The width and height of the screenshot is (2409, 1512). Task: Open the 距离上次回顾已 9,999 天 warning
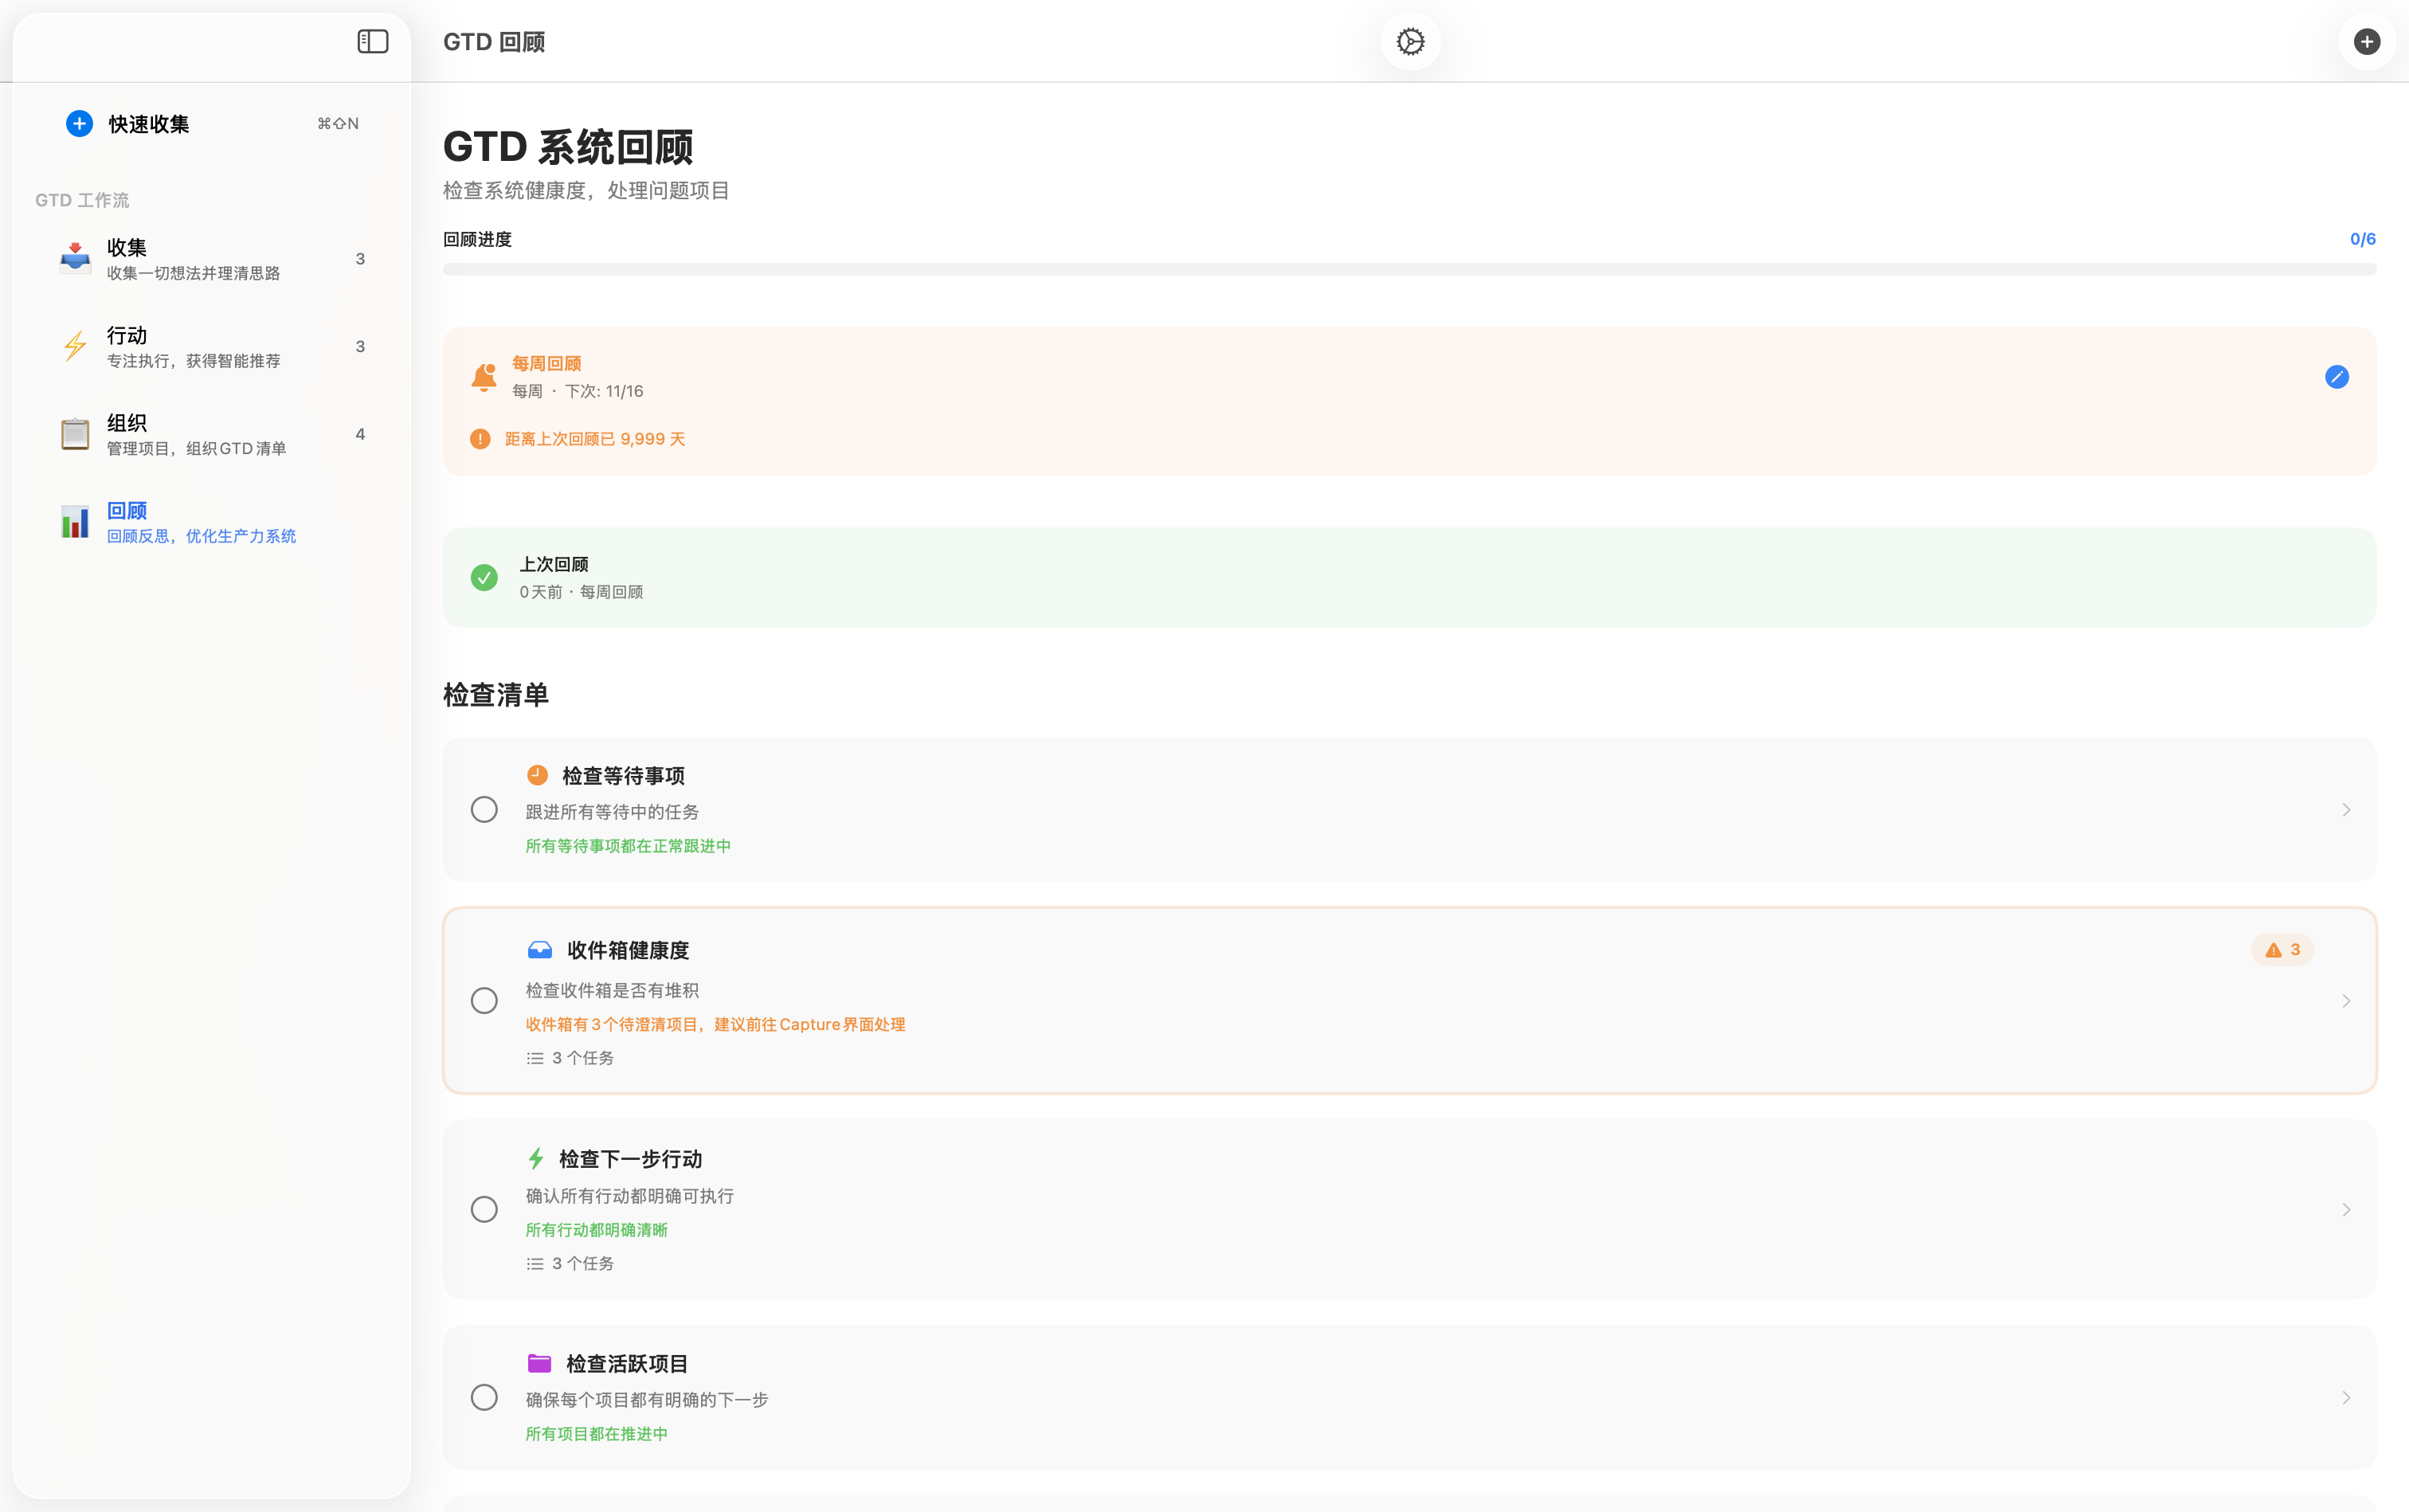coord(594,438)
